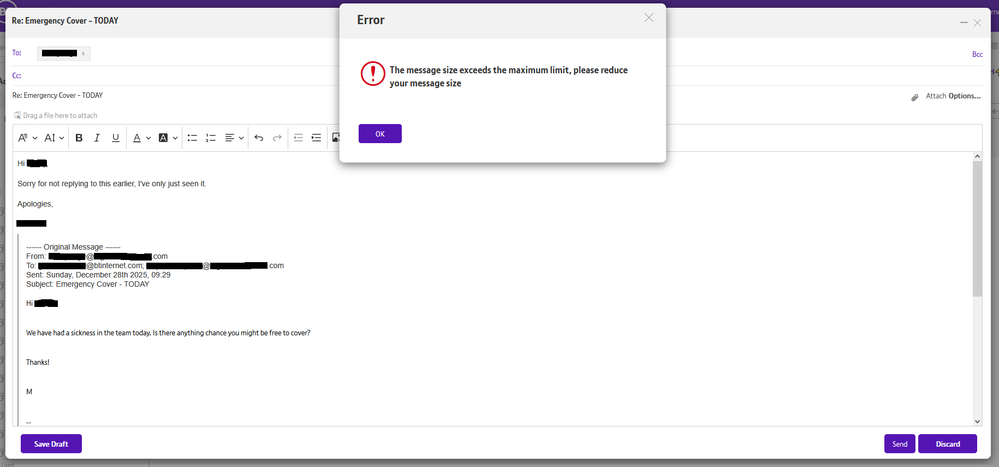Image resolution: width=999 pixels, height=467 pixels.
Task: Save the message as a draft
Action: point(51,443)
